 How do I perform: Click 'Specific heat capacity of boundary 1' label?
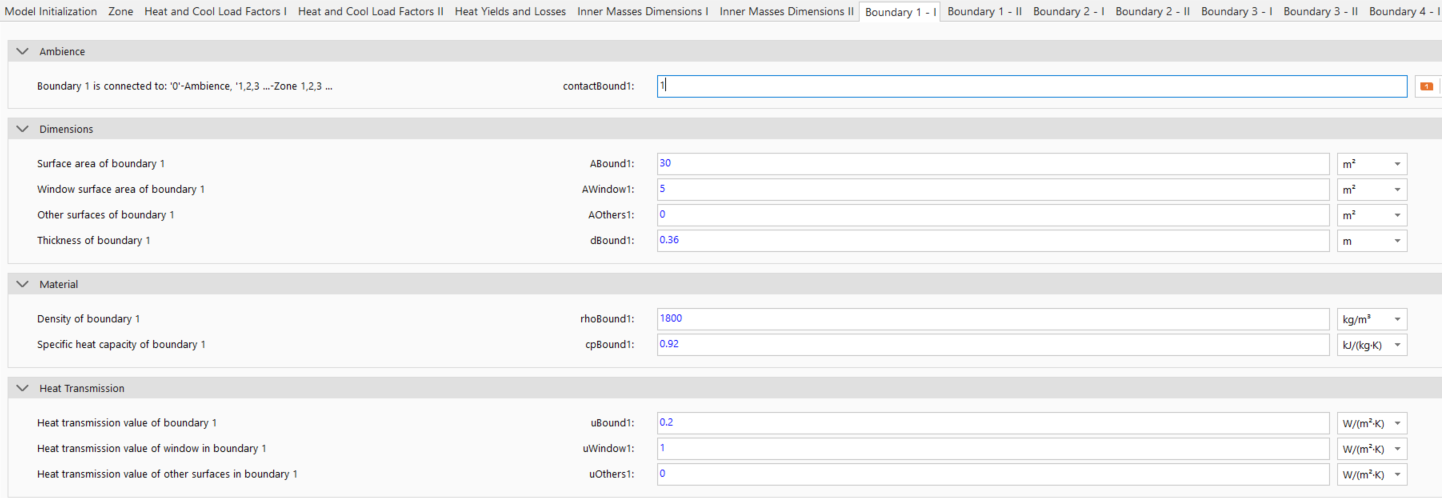(121, 345)
